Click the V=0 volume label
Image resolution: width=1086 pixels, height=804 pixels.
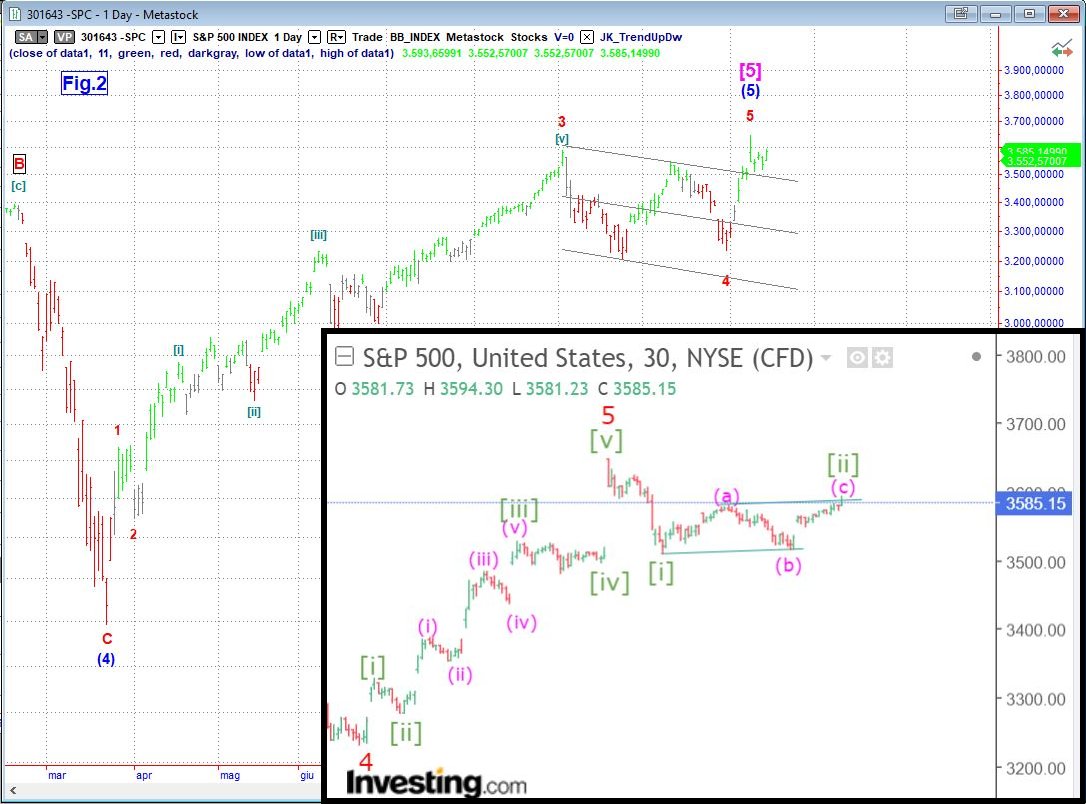564,37
